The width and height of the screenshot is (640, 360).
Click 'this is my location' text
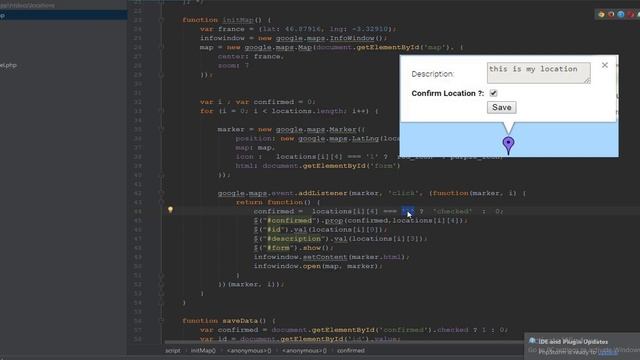(533, 69)
